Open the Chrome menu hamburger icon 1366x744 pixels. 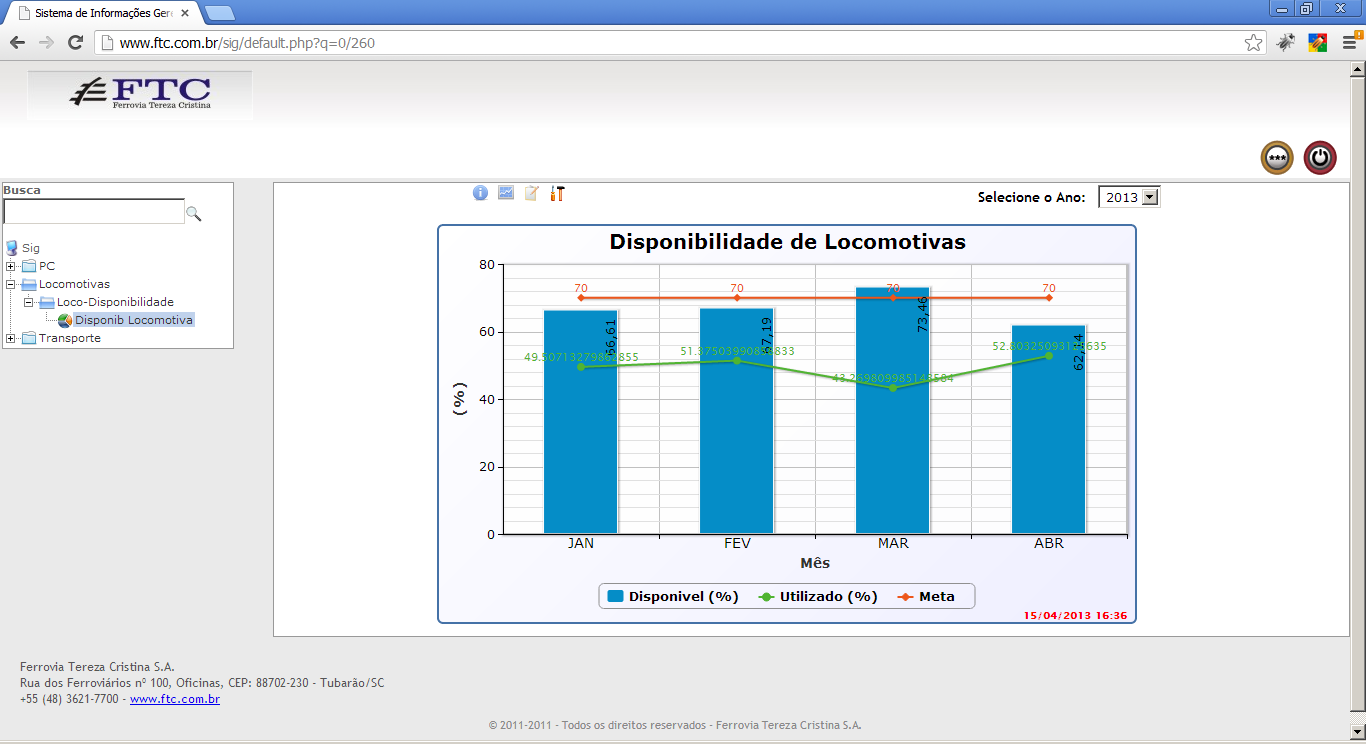tap(1350, 43)
